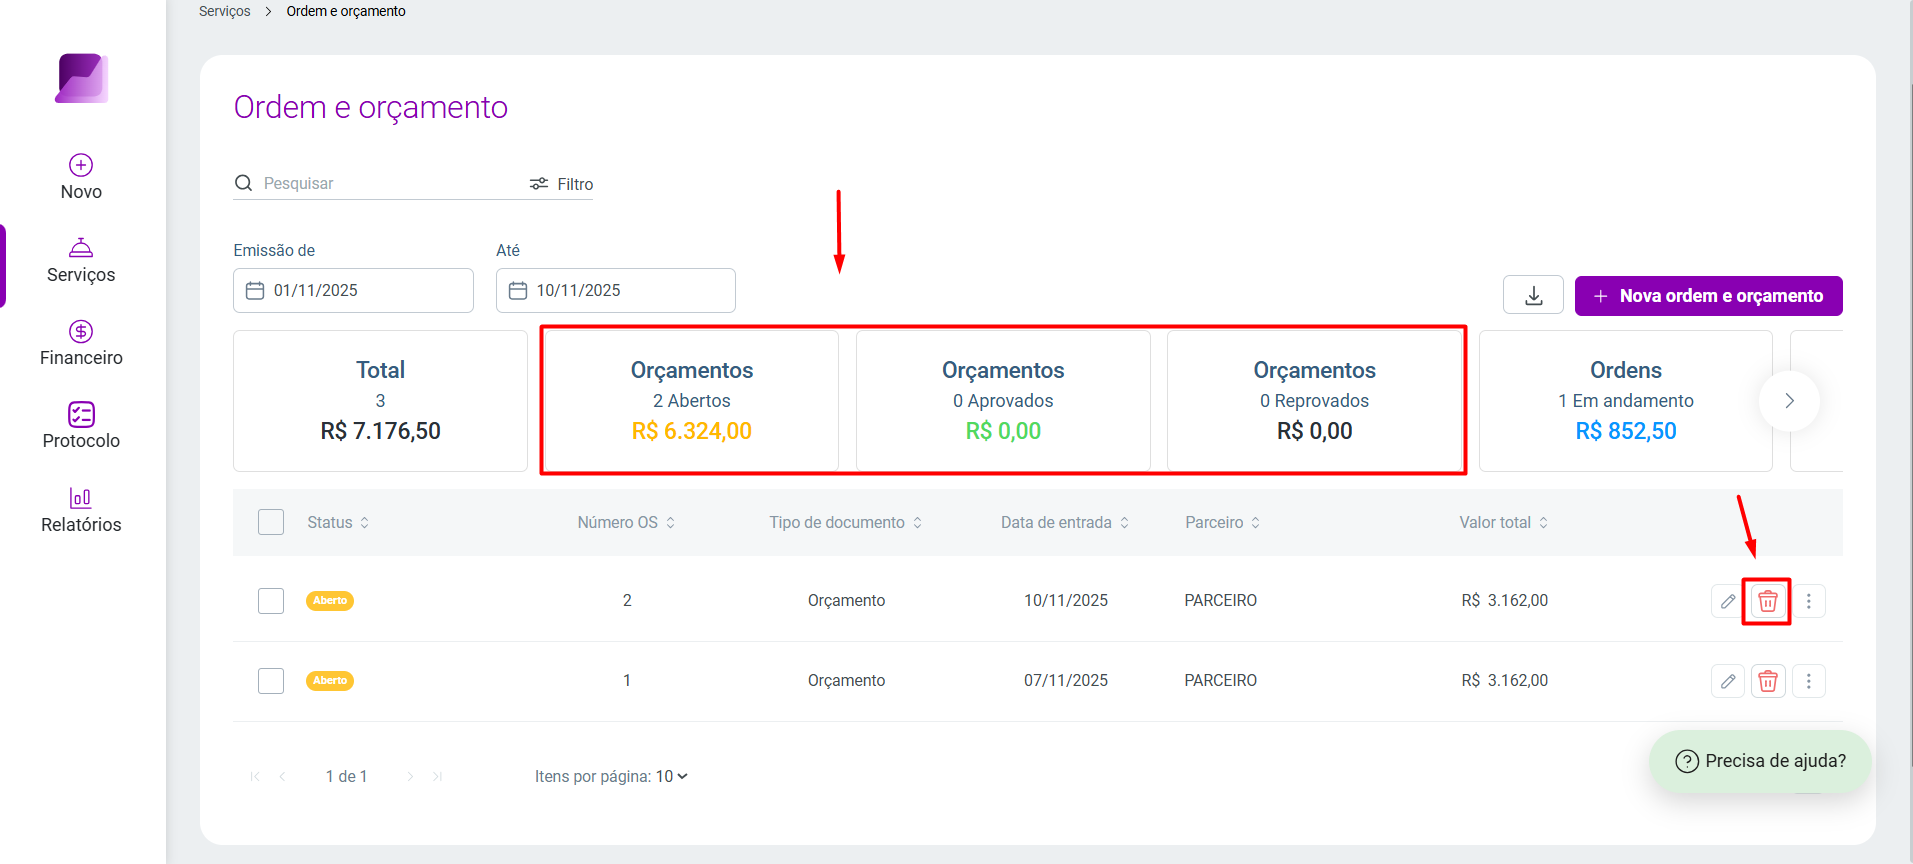Viewport: 1913px width, 864px height.
Task: Delete the order number 2 with trash icon
Action: pyautogui.click(x=1767, y=601)
